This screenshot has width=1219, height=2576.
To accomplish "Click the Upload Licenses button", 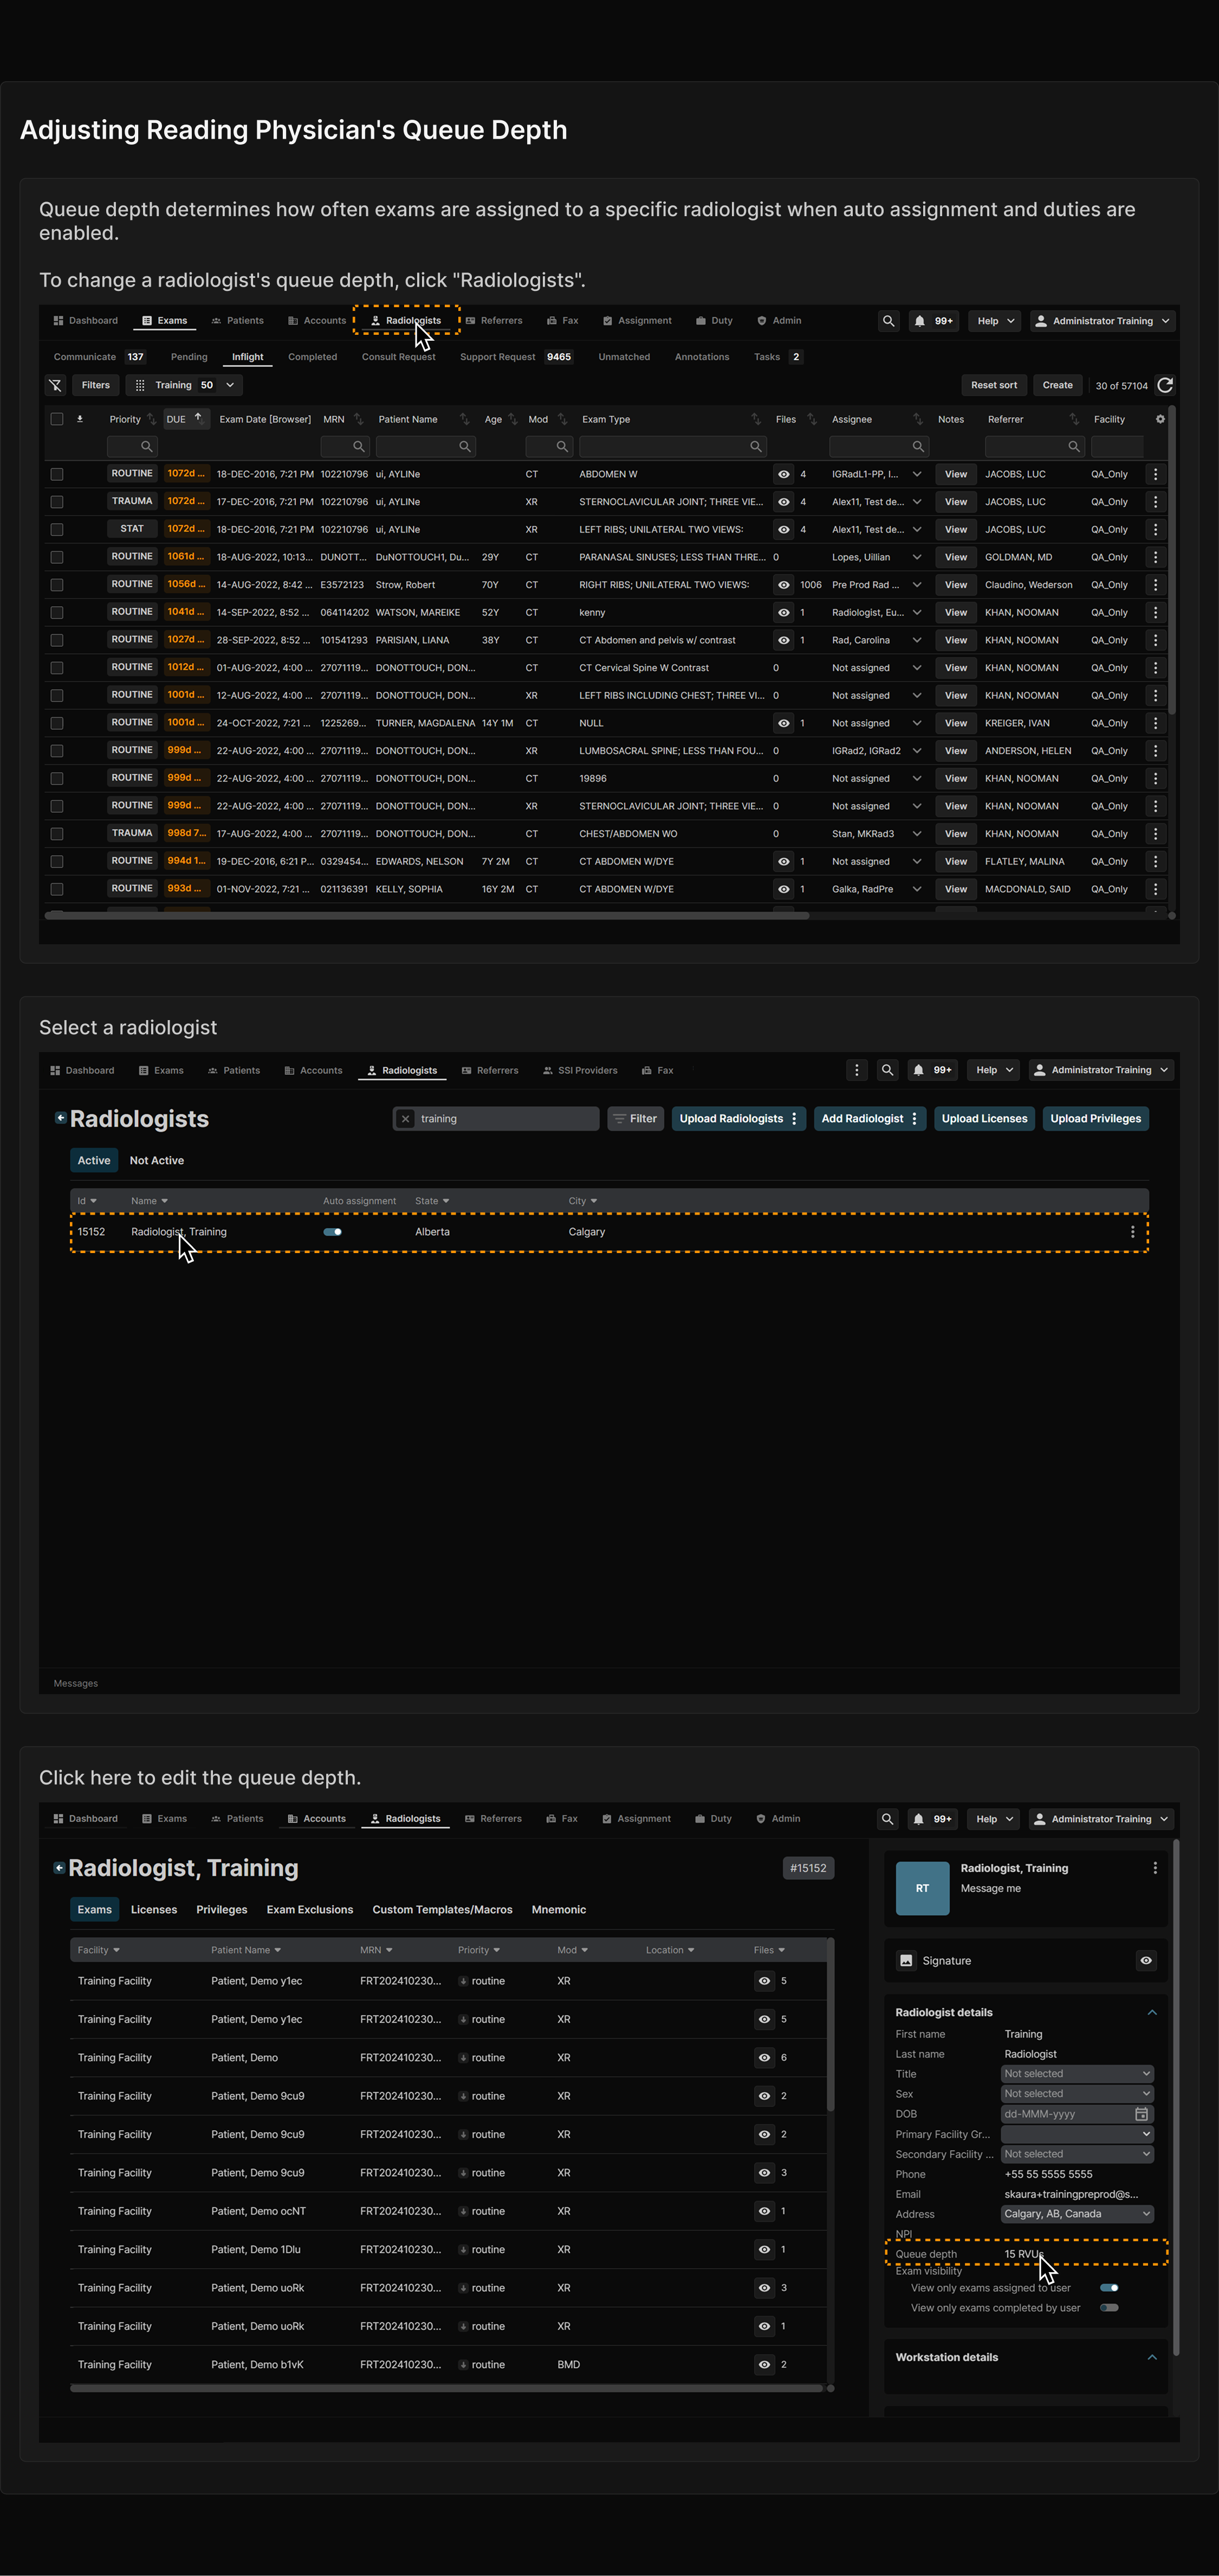I will 984,1119.
